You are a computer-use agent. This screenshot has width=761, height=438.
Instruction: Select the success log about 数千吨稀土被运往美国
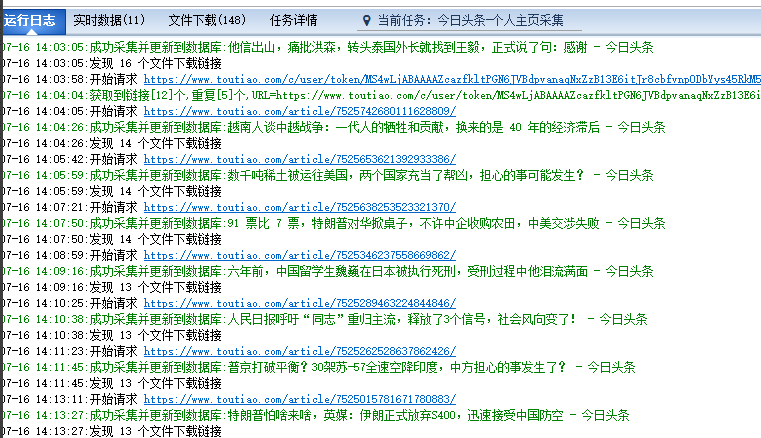point(327,175)
